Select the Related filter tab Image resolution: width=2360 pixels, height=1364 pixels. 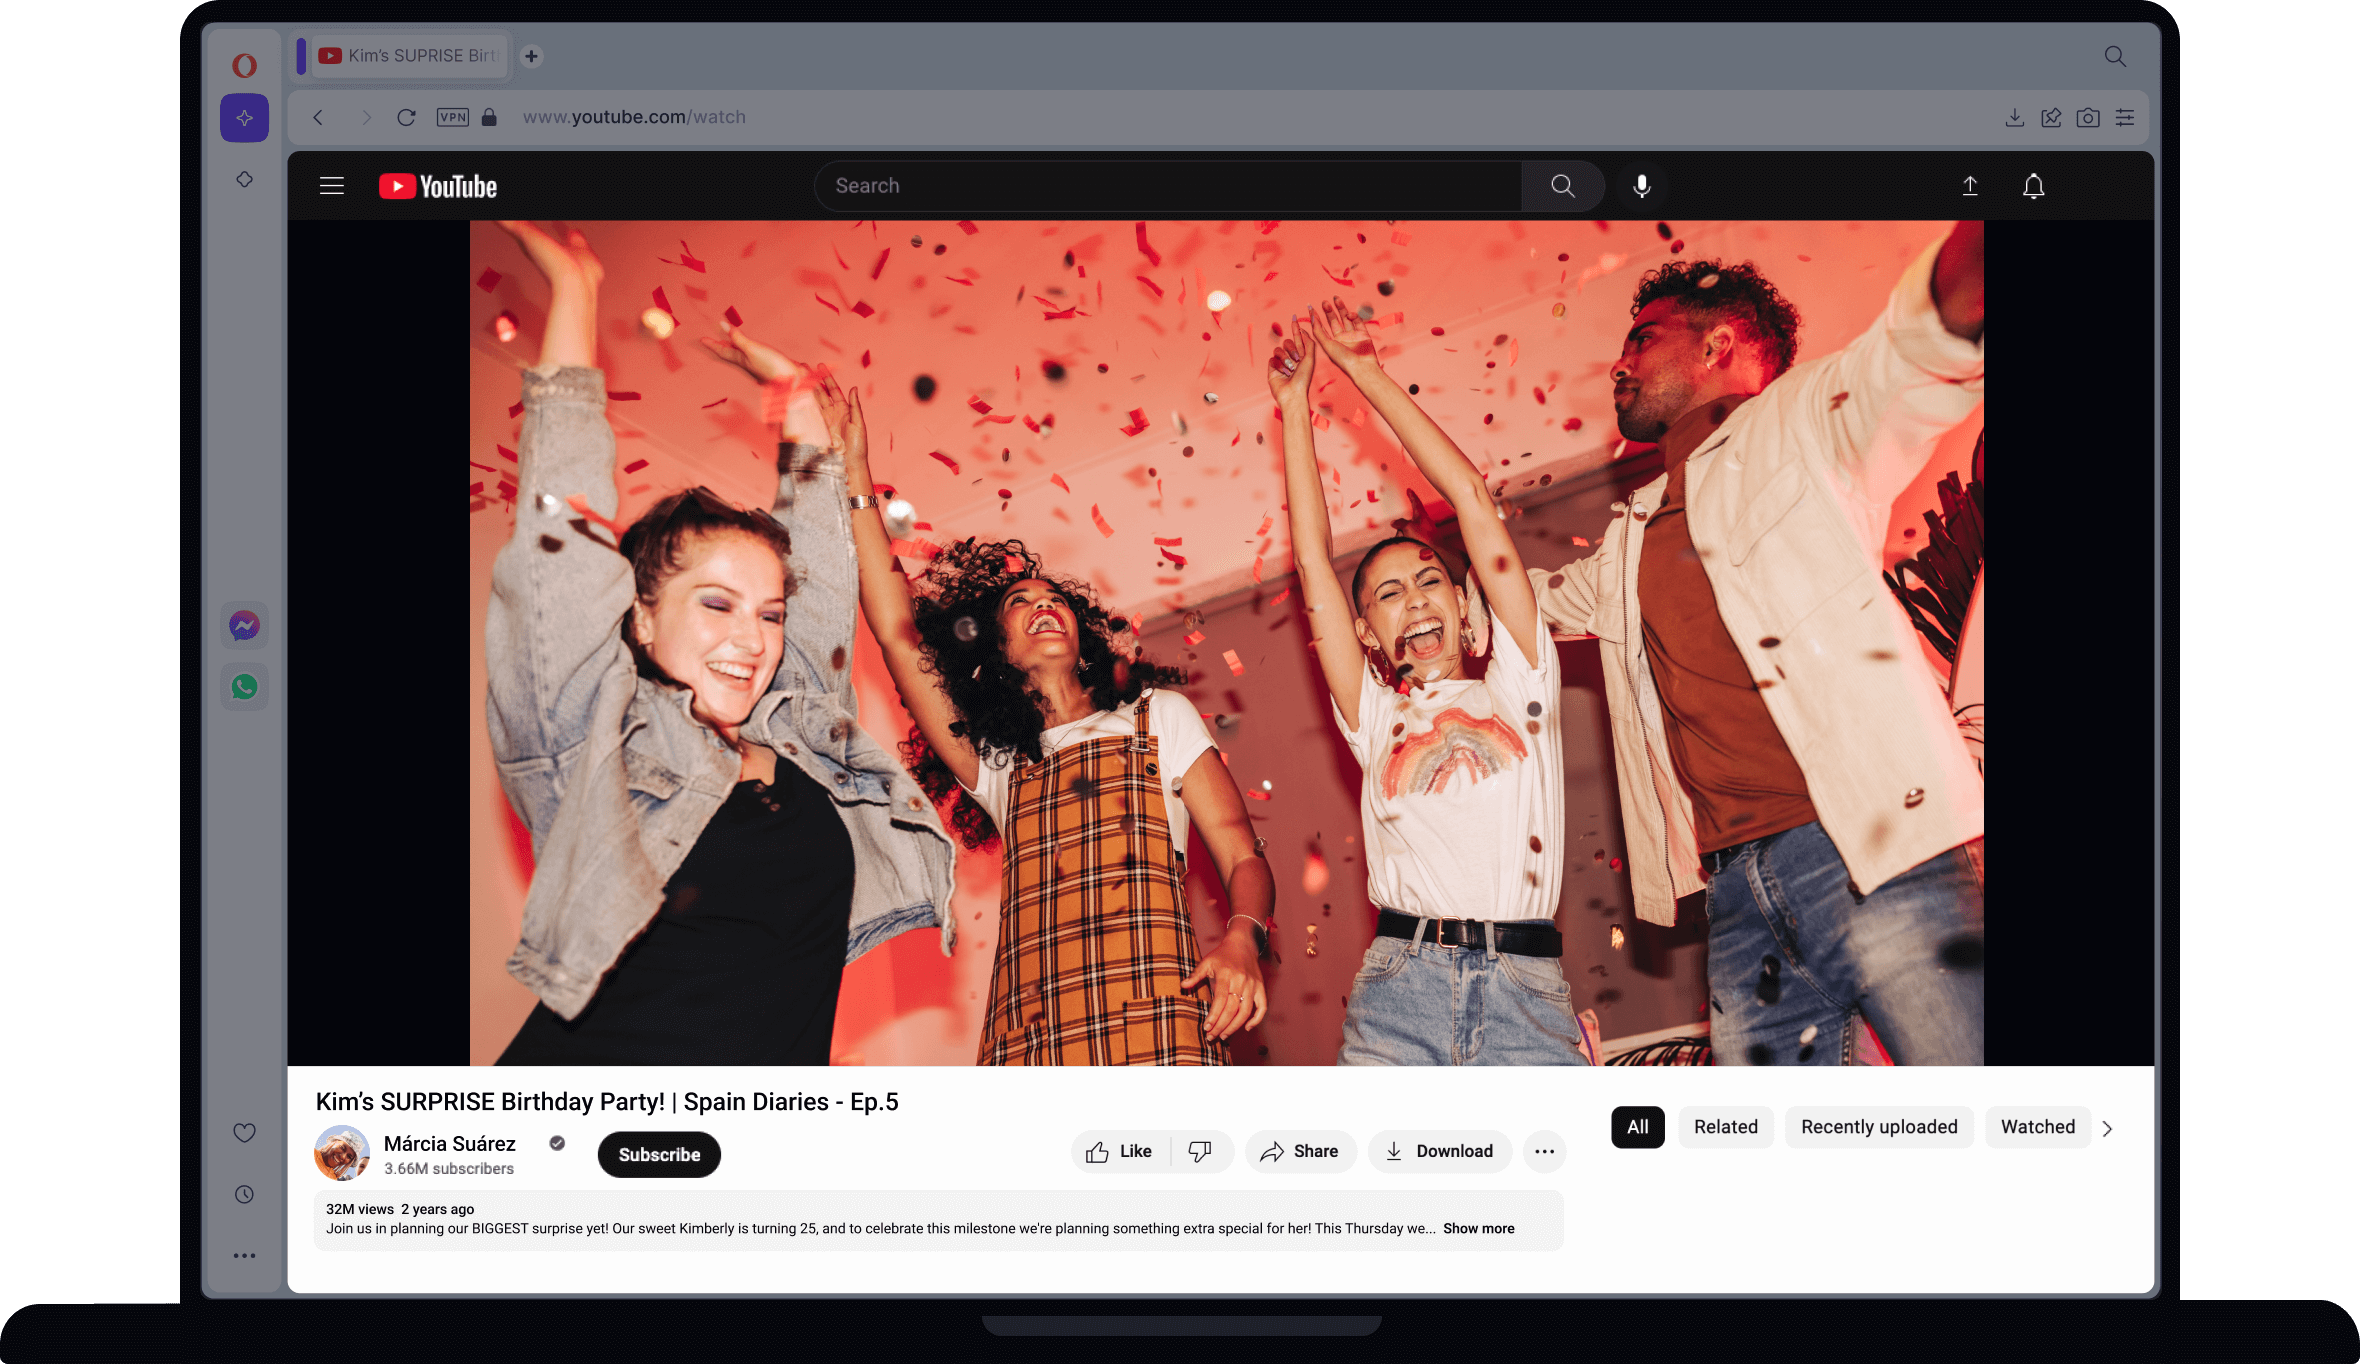pyautogui.click(x=1725, y=1127)
